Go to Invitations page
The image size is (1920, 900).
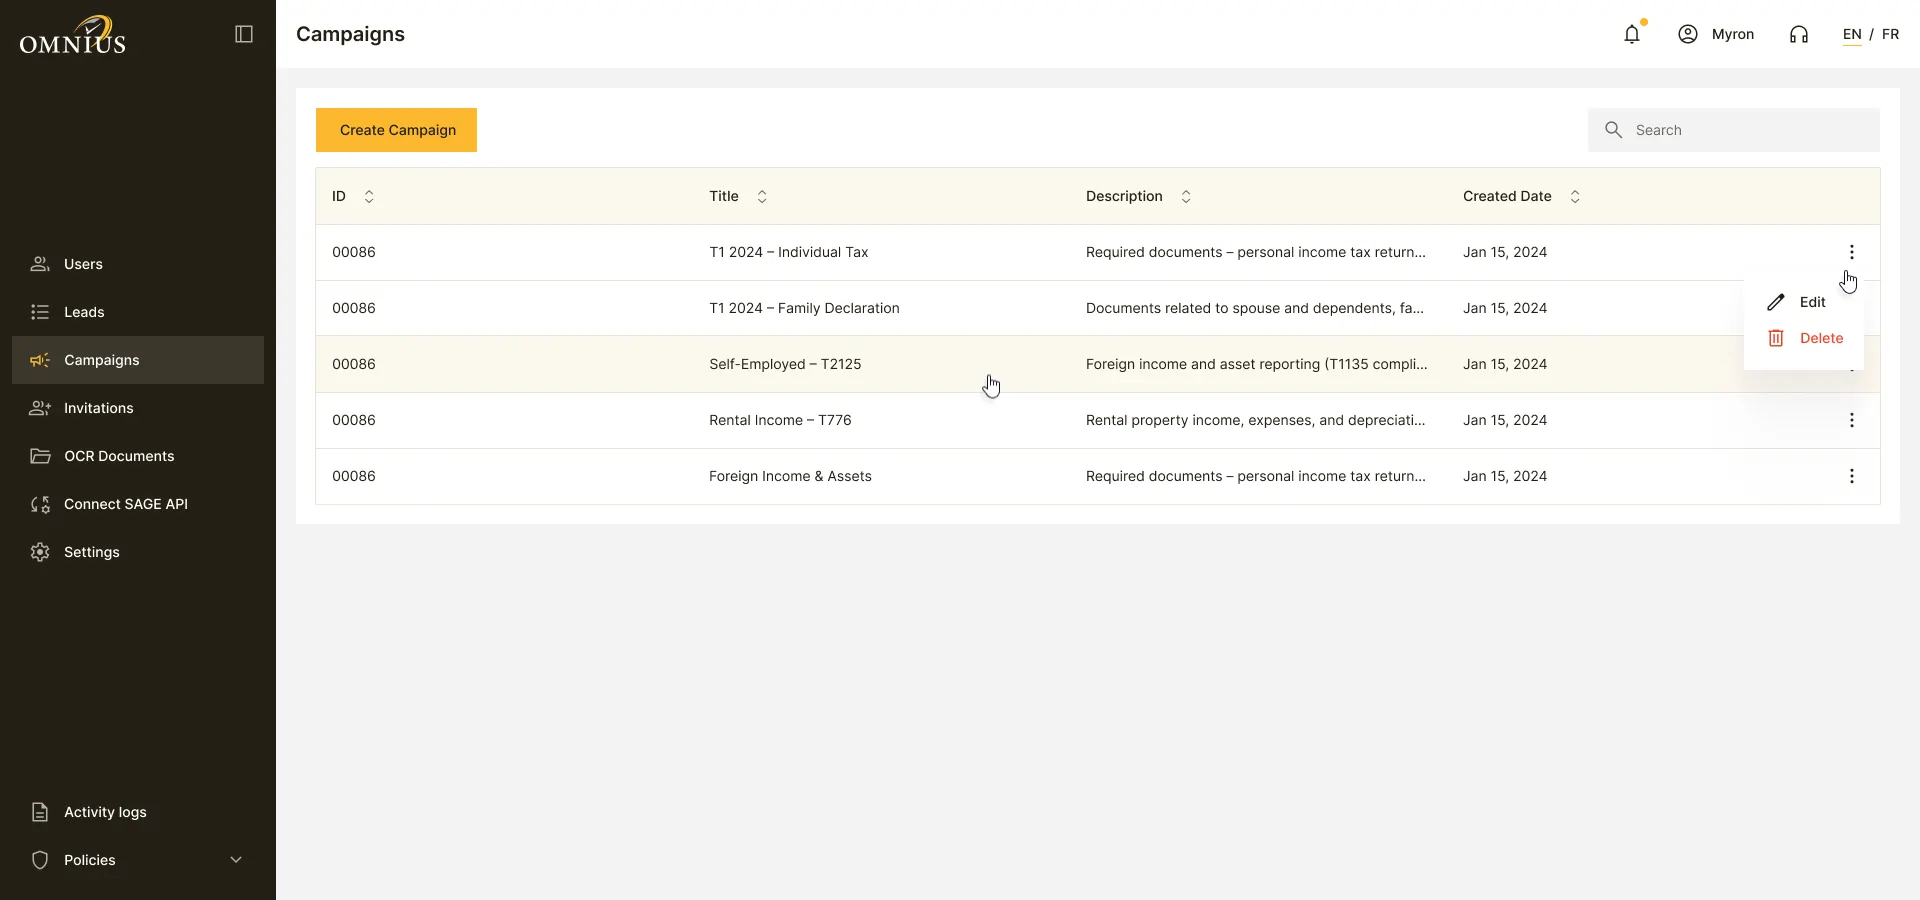pos(138,408)
